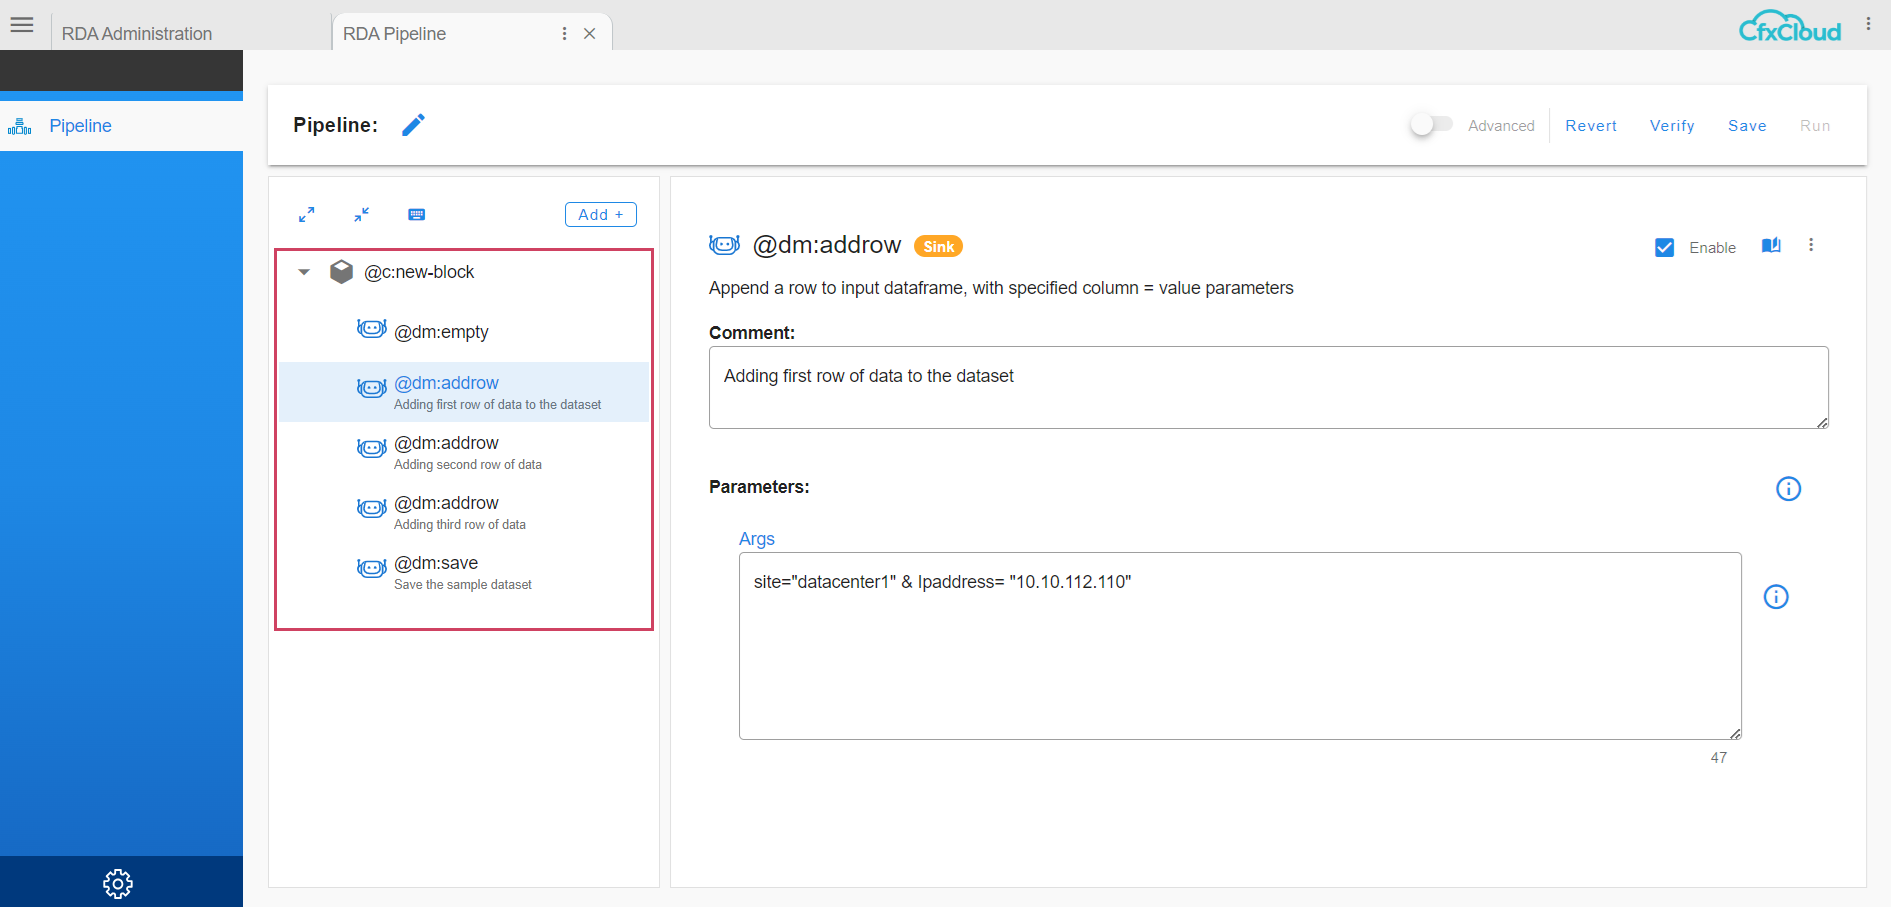The image size is (1891, 907).
Task: Collapse the @c:new-block tree node
Action: (304, 272)
